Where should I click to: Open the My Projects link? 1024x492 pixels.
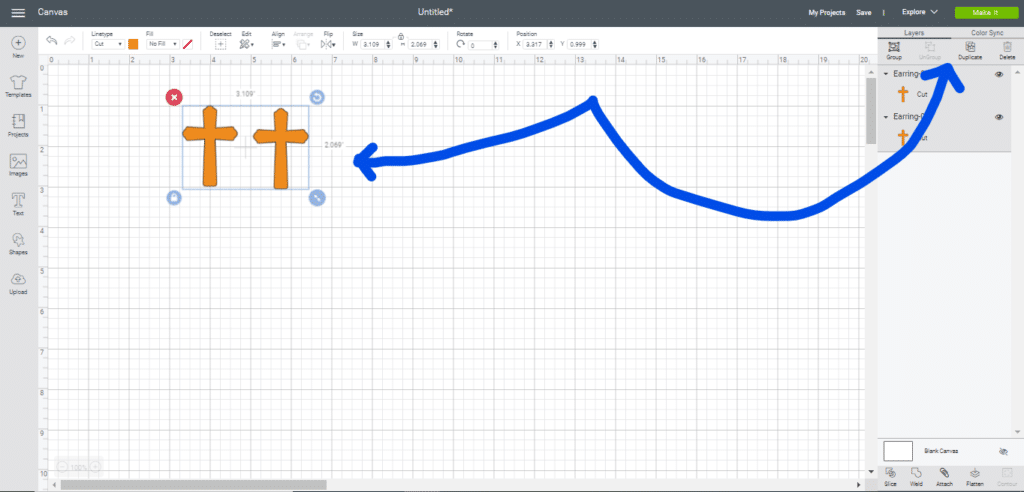click(x=826, y=12)
